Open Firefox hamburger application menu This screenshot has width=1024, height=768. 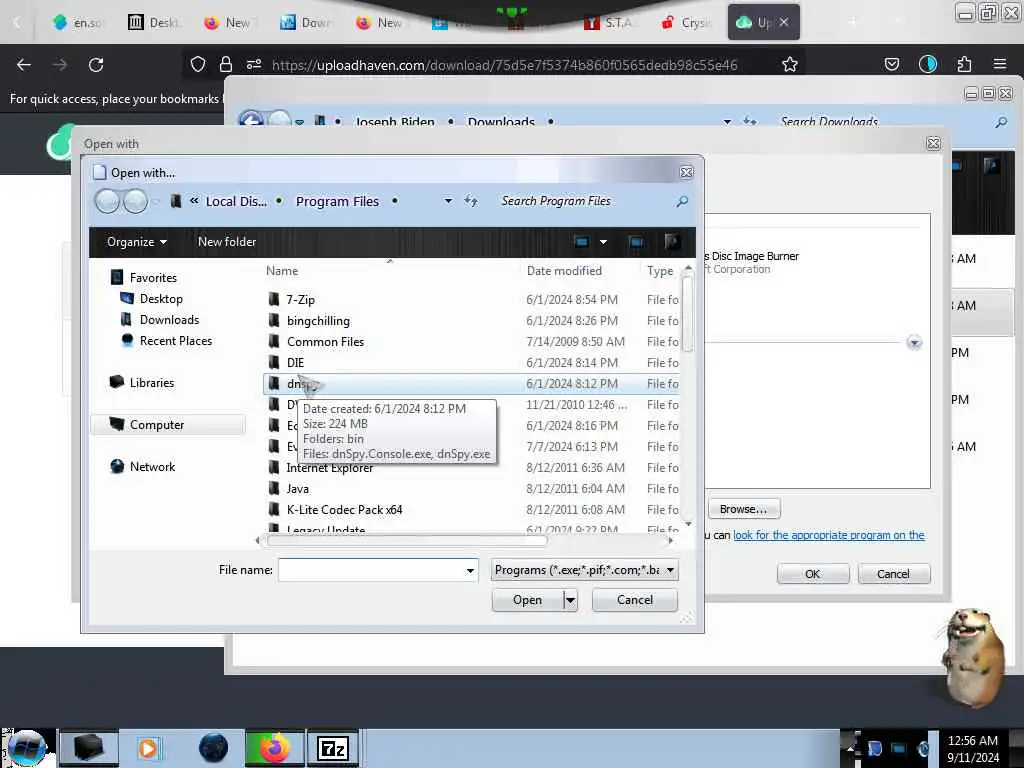pos(999,64)
